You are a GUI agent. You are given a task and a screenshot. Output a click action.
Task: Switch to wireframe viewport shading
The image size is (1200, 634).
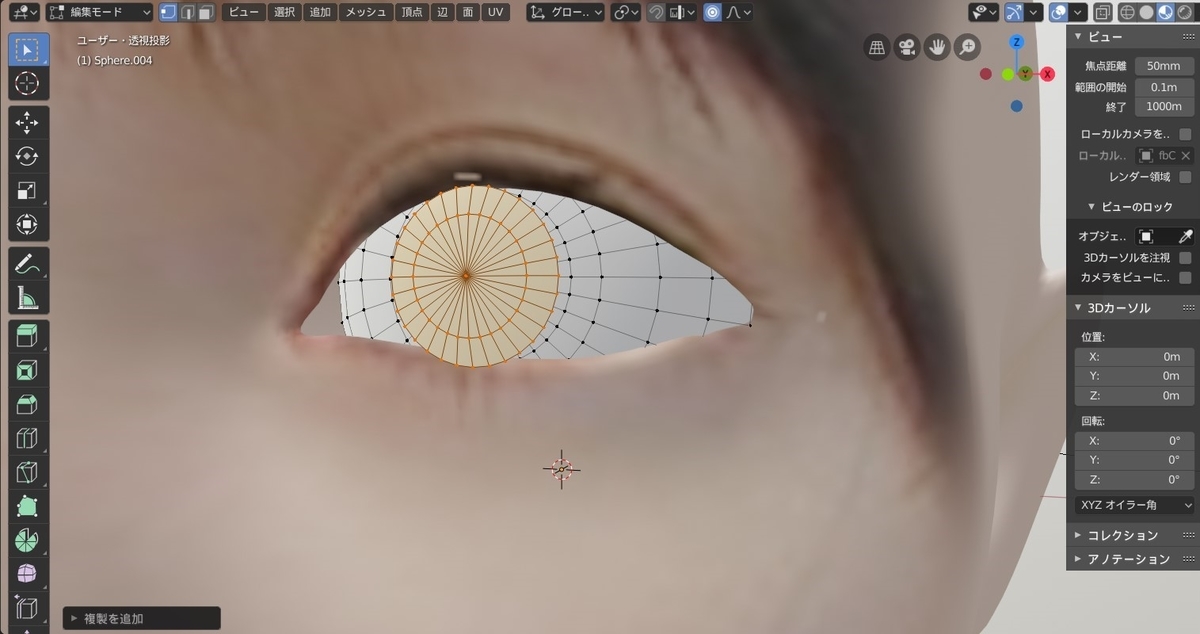click(1127, 13)
